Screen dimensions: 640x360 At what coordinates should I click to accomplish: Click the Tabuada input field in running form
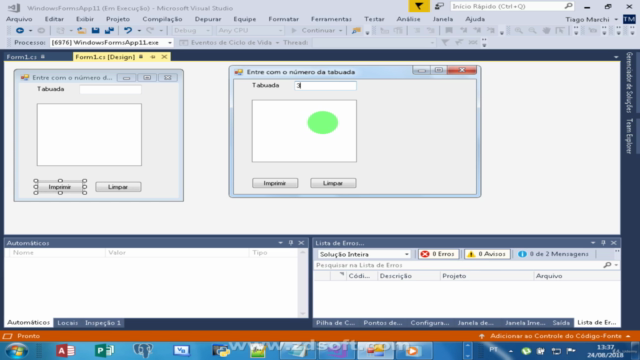(325, 86)
